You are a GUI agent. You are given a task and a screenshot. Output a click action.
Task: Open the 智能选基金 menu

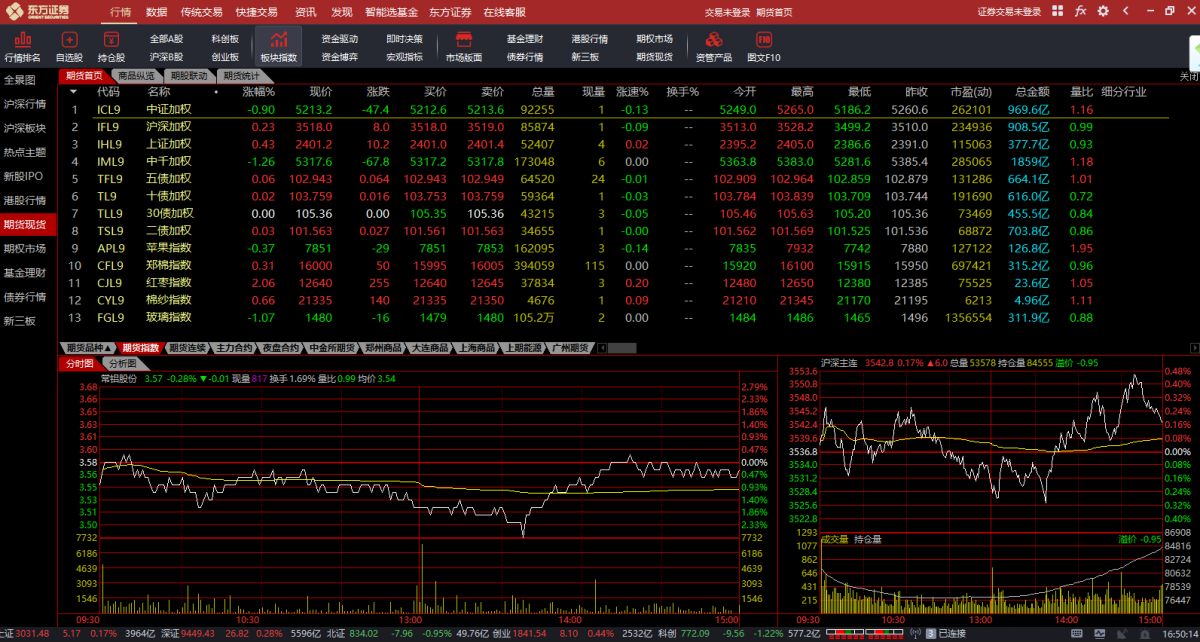391,12
